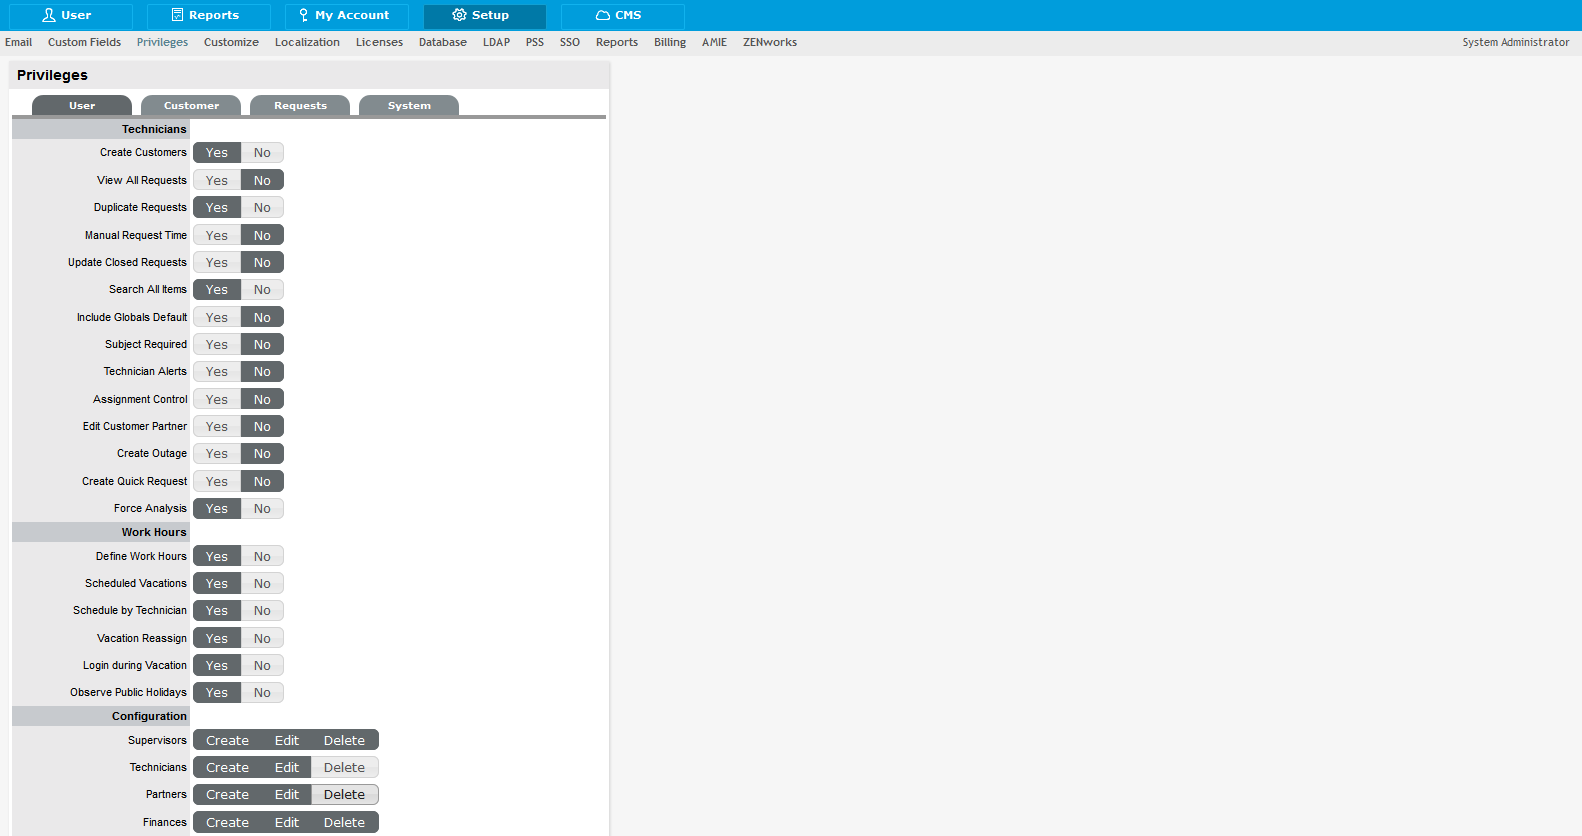The height and width of the screenshot is (836, 1582).
Task: Toggle Edit privilege for Supervisors
Action: (287, 741)
